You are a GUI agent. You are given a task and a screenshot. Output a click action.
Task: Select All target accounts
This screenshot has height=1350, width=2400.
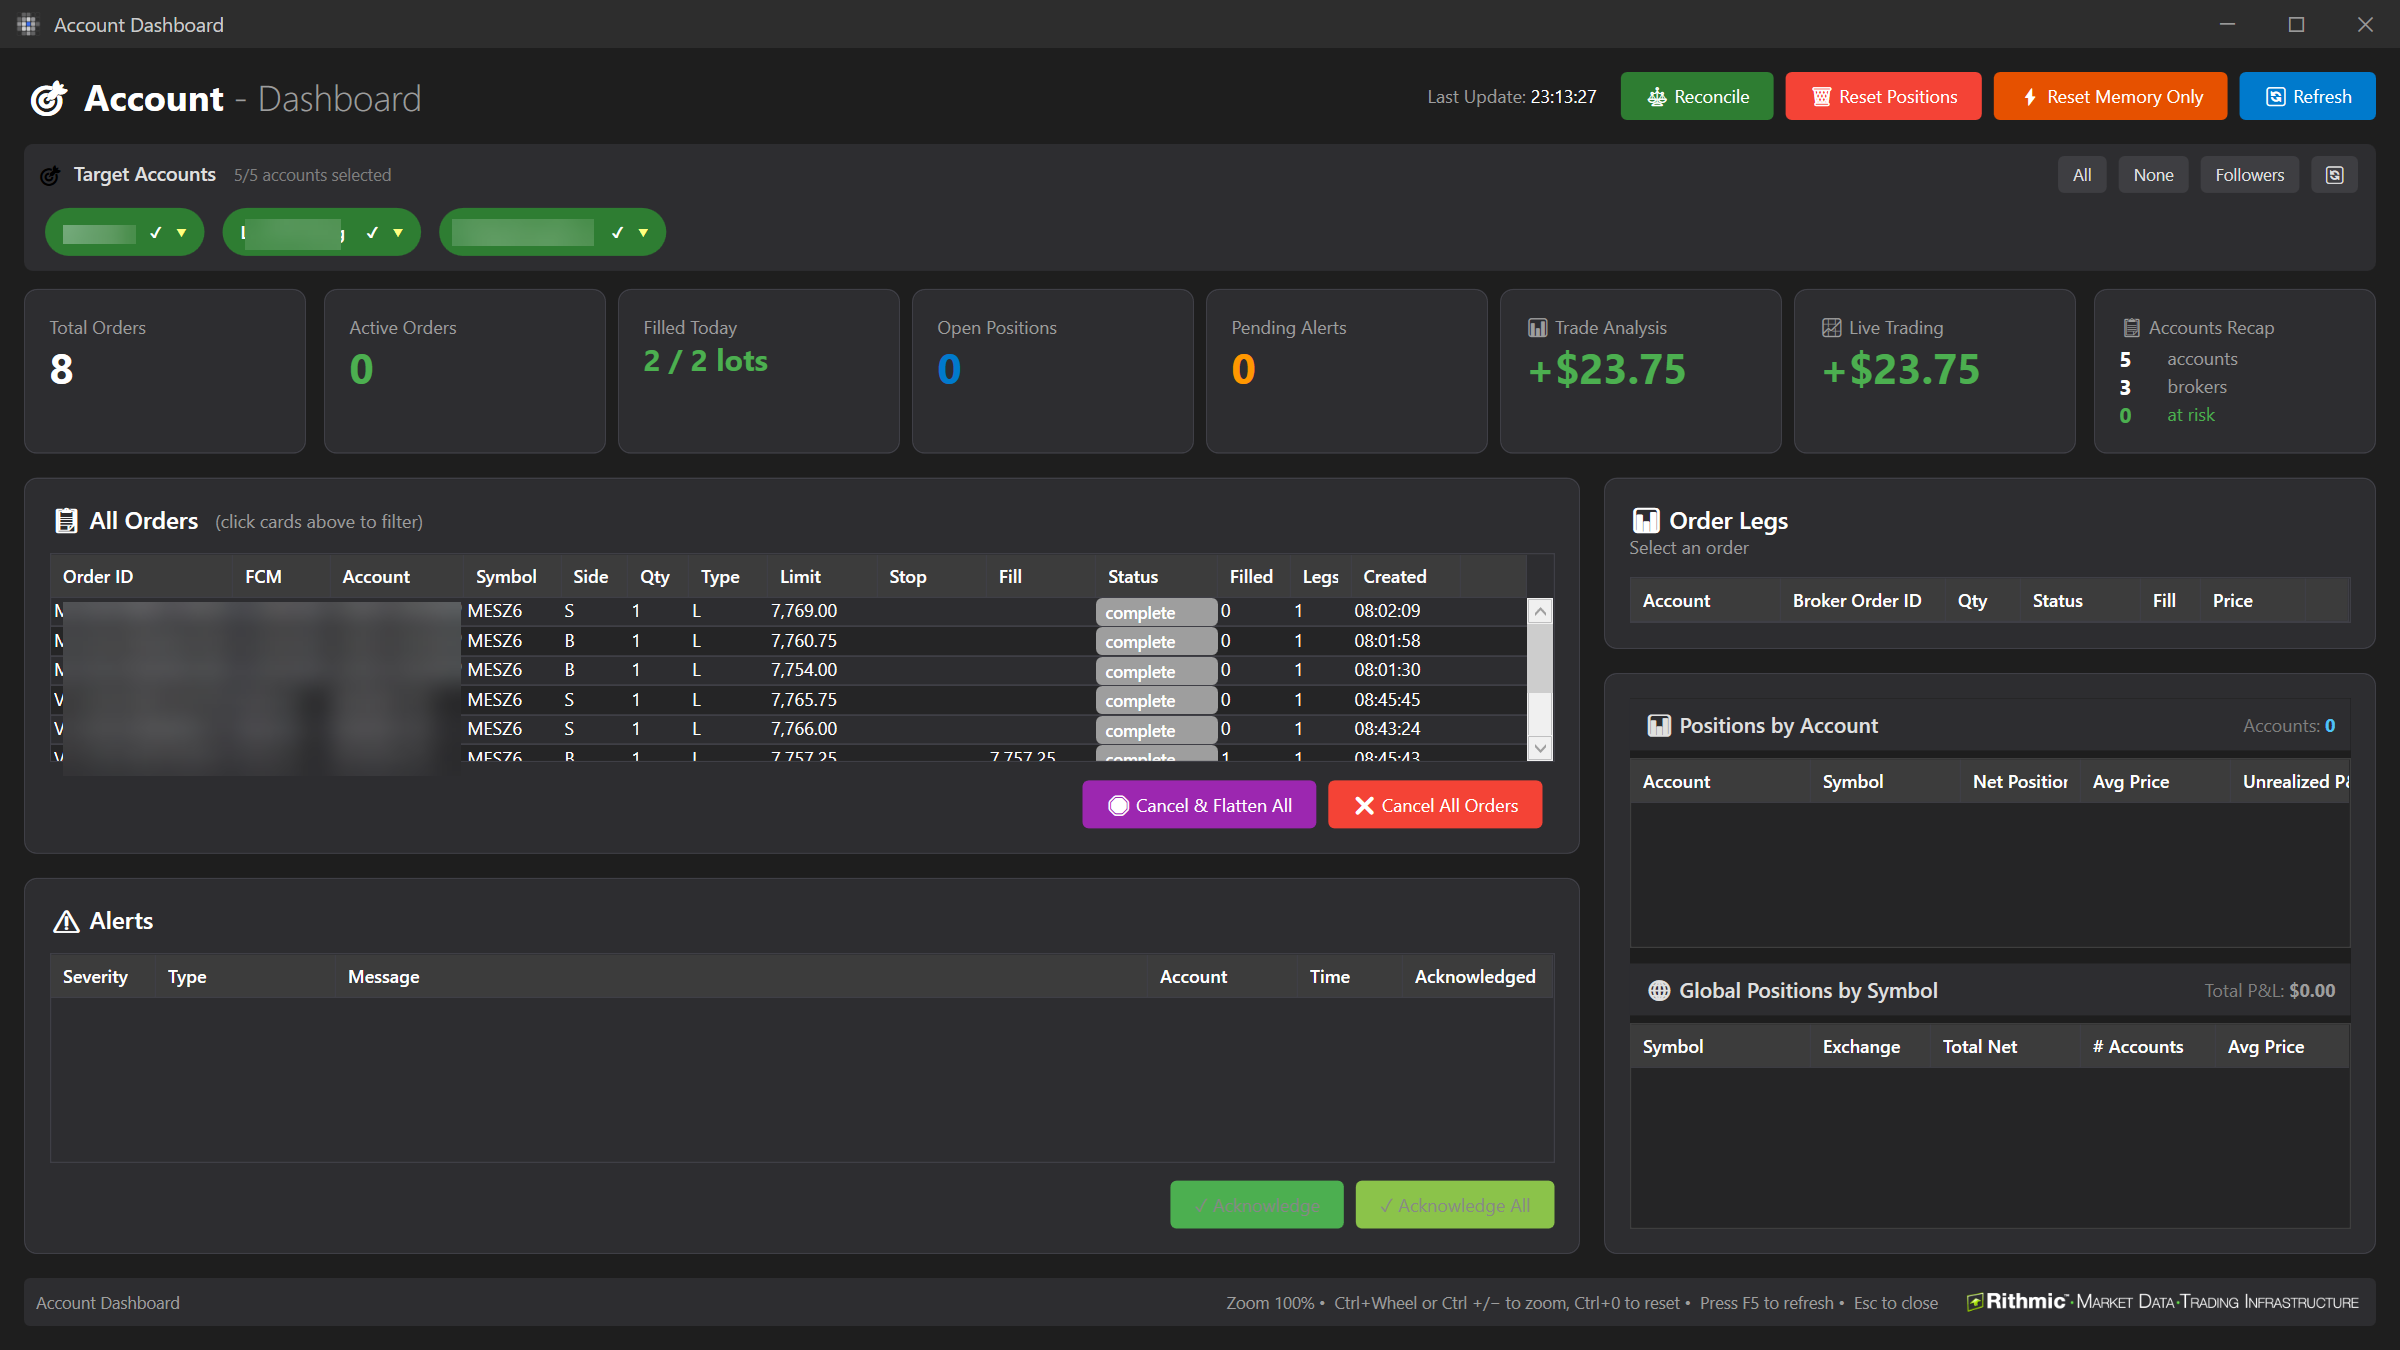pos(2082,175)
